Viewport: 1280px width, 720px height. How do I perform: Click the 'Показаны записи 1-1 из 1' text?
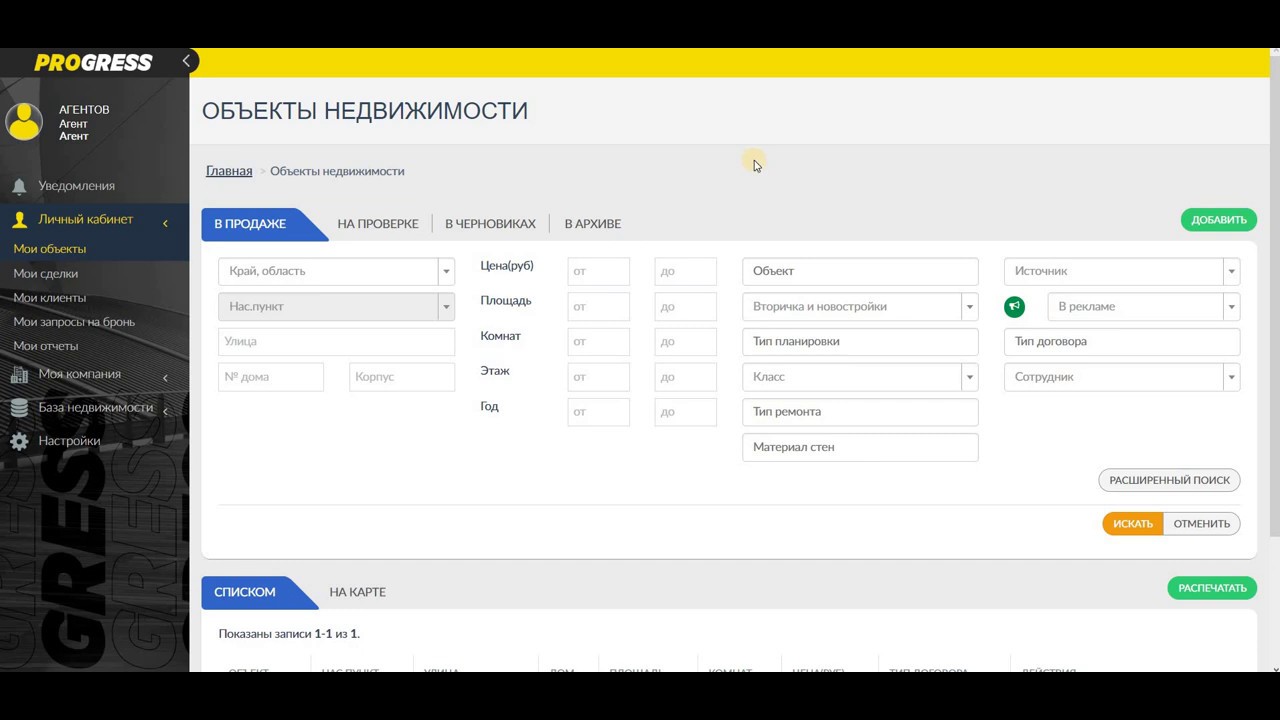pos(289,634)
